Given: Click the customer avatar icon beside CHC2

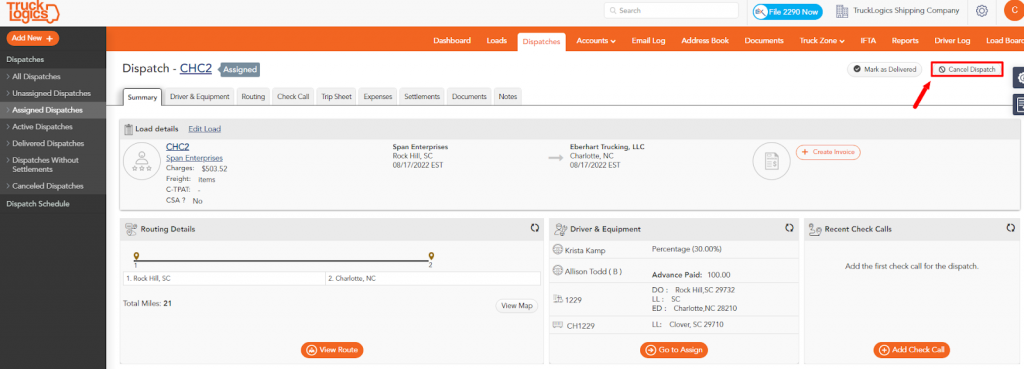Looking at the screenshot, I should click(142, 161).
